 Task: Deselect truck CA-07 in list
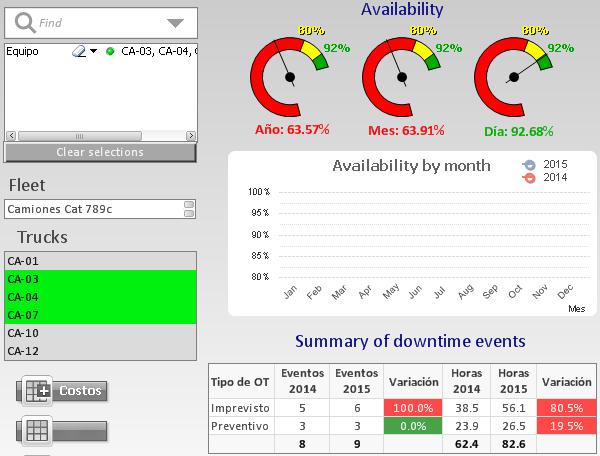(x=98, y=315)
